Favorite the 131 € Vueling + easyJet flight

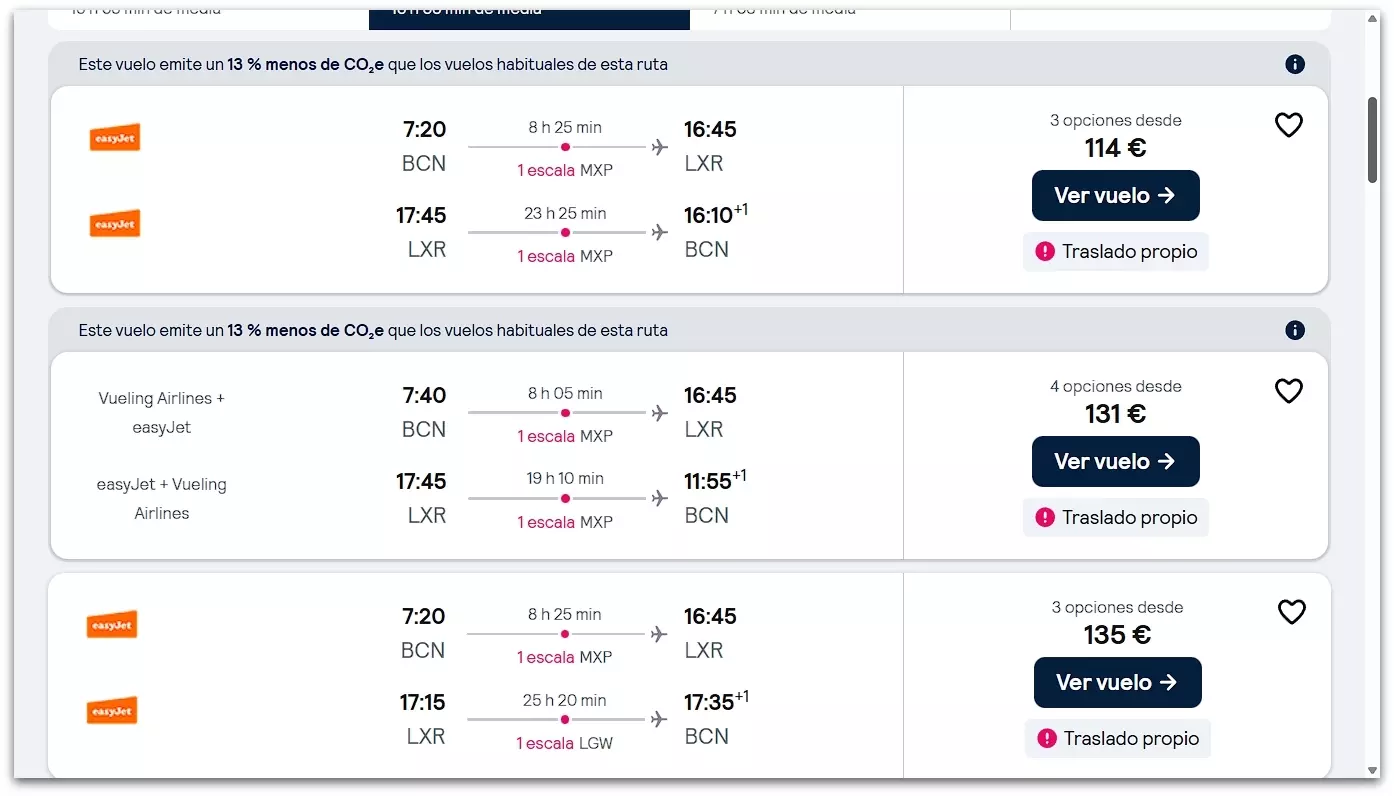(x=1289, y=392)
